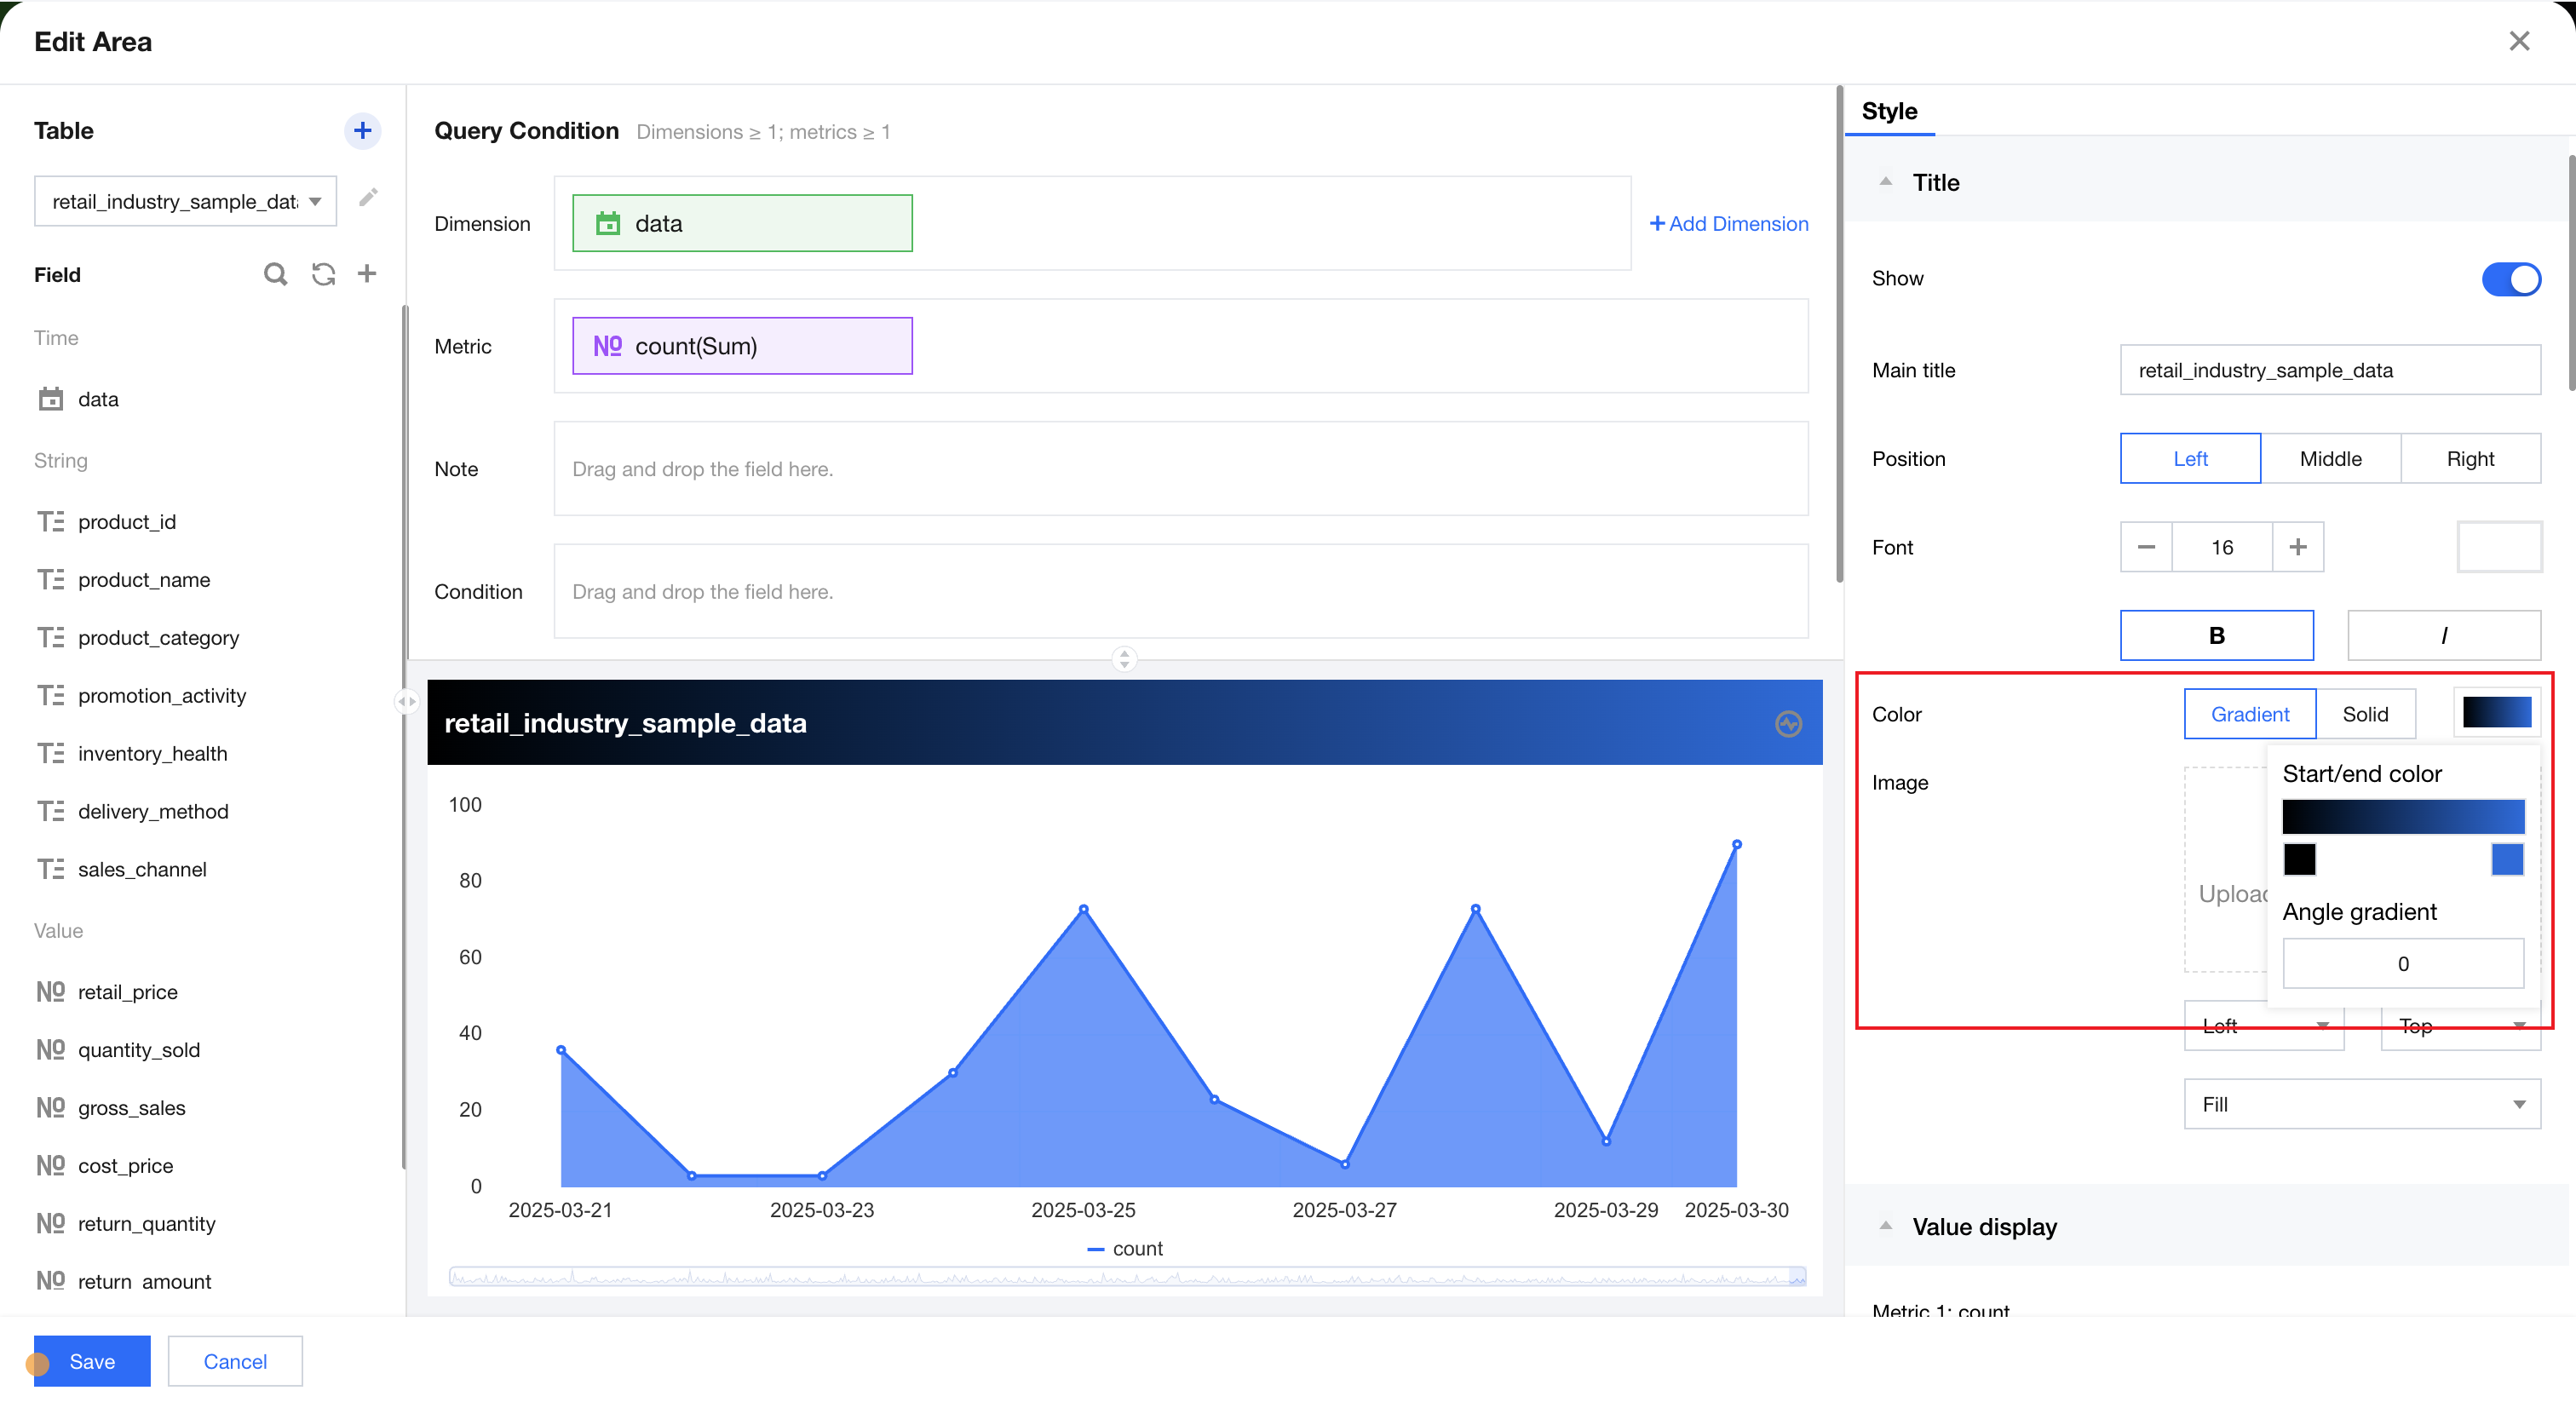The width and height of the screenshot is (2576, 1402).
Task: Collapse the Title section
Action: coord(1885,182)
